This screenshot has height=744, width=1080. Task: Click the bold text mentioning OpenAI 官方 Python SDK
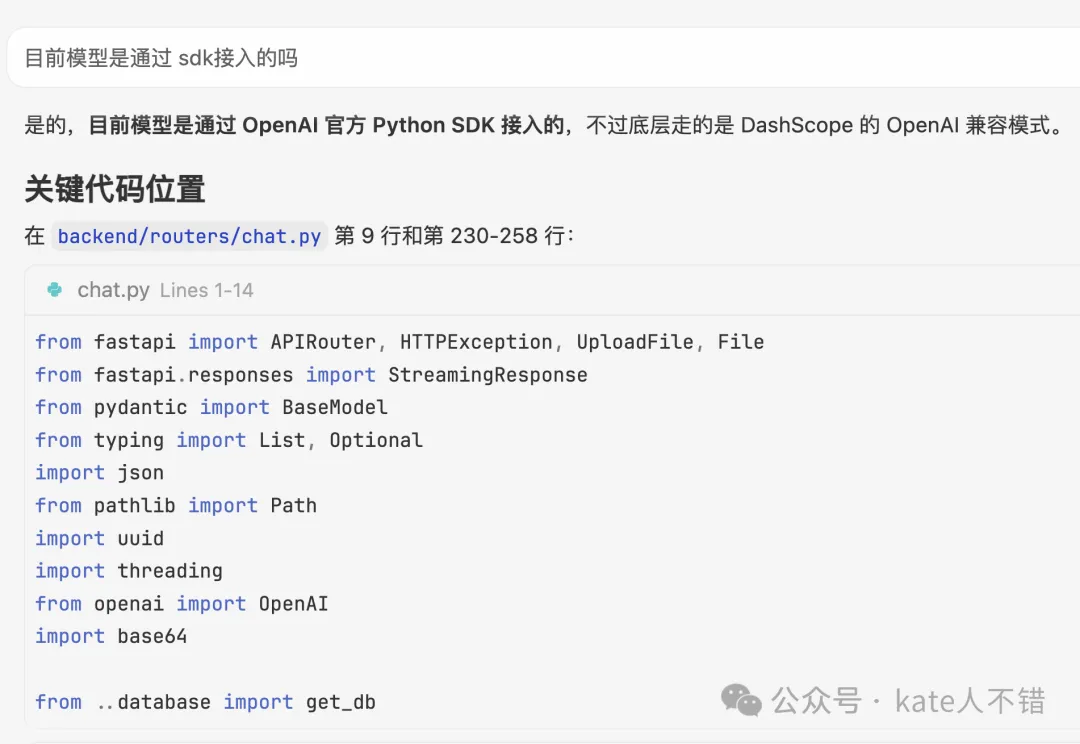tap(326, 125)
